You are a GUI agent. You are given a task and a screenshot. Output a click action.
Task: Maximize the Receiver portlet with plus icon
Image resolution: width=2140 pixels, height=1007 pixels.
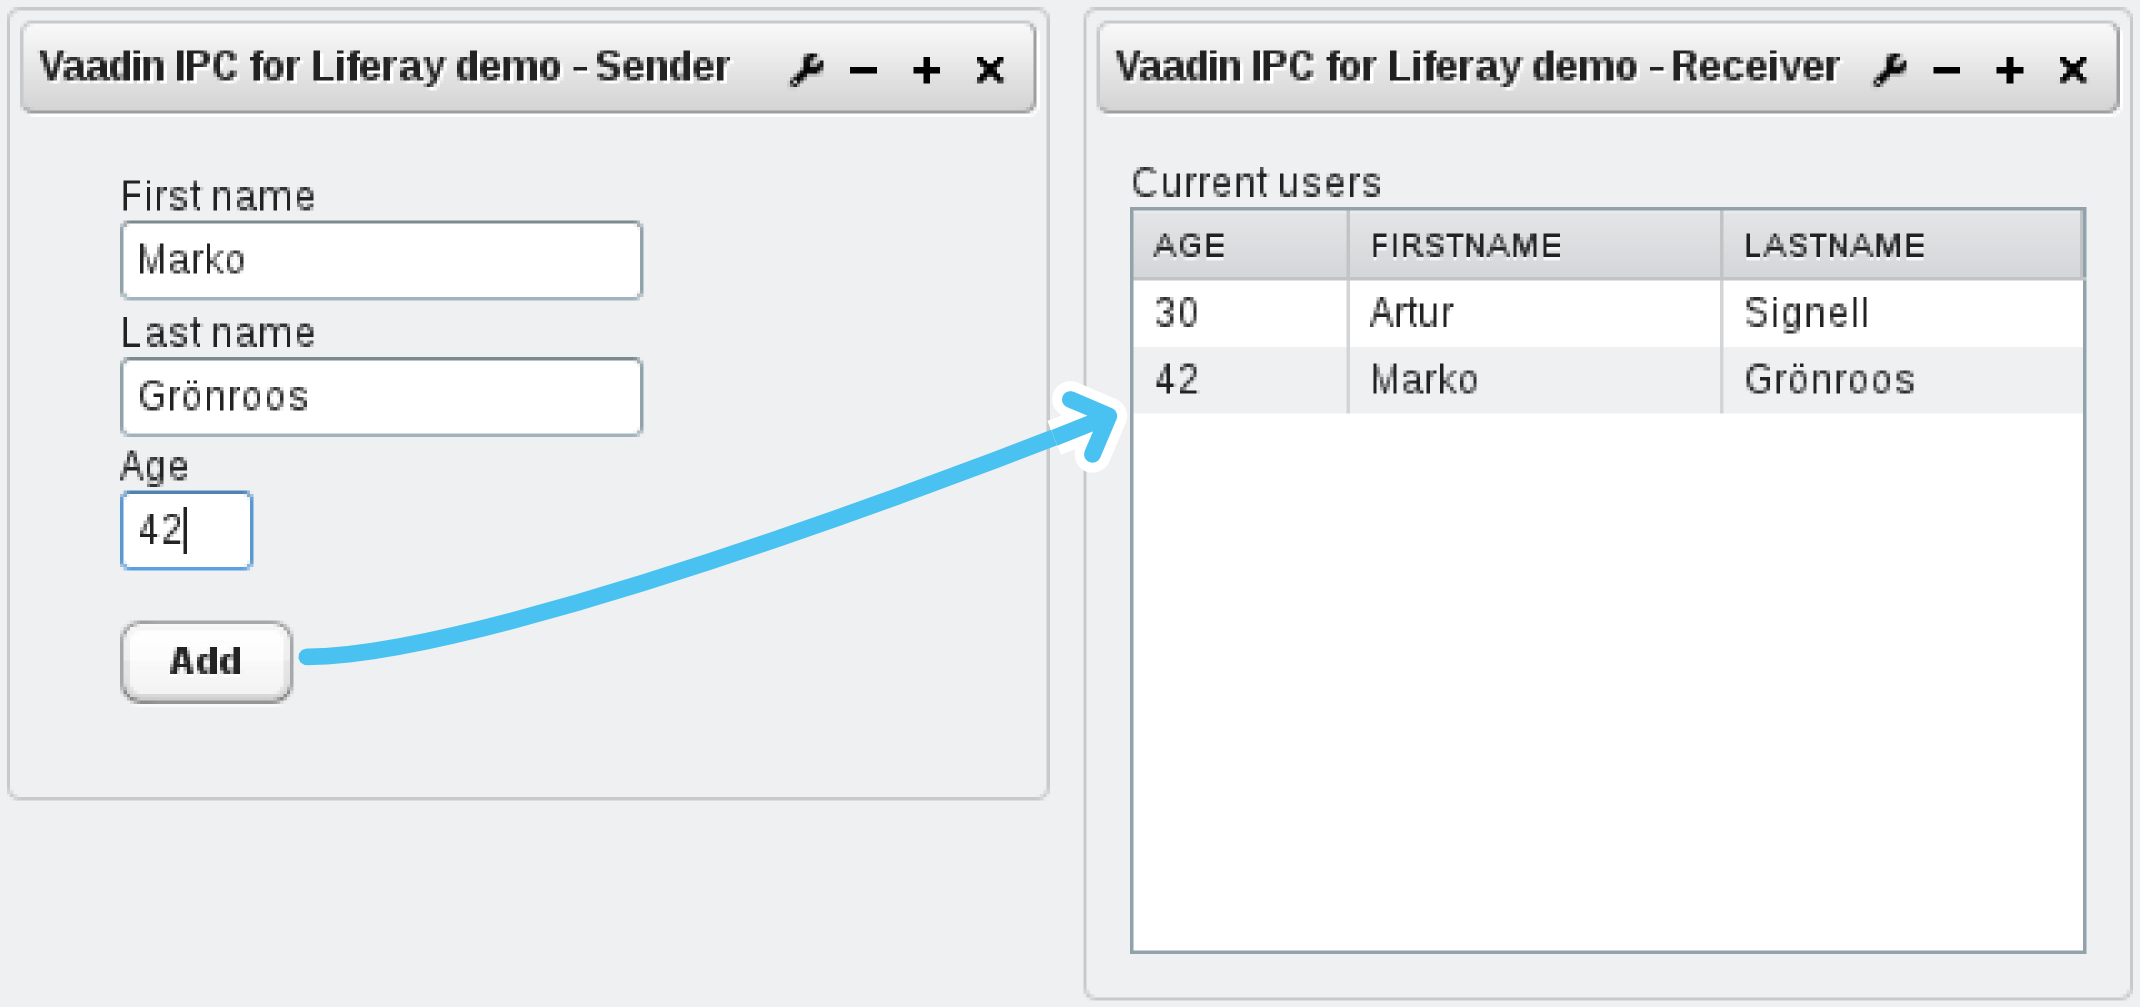click(2010, 70)
